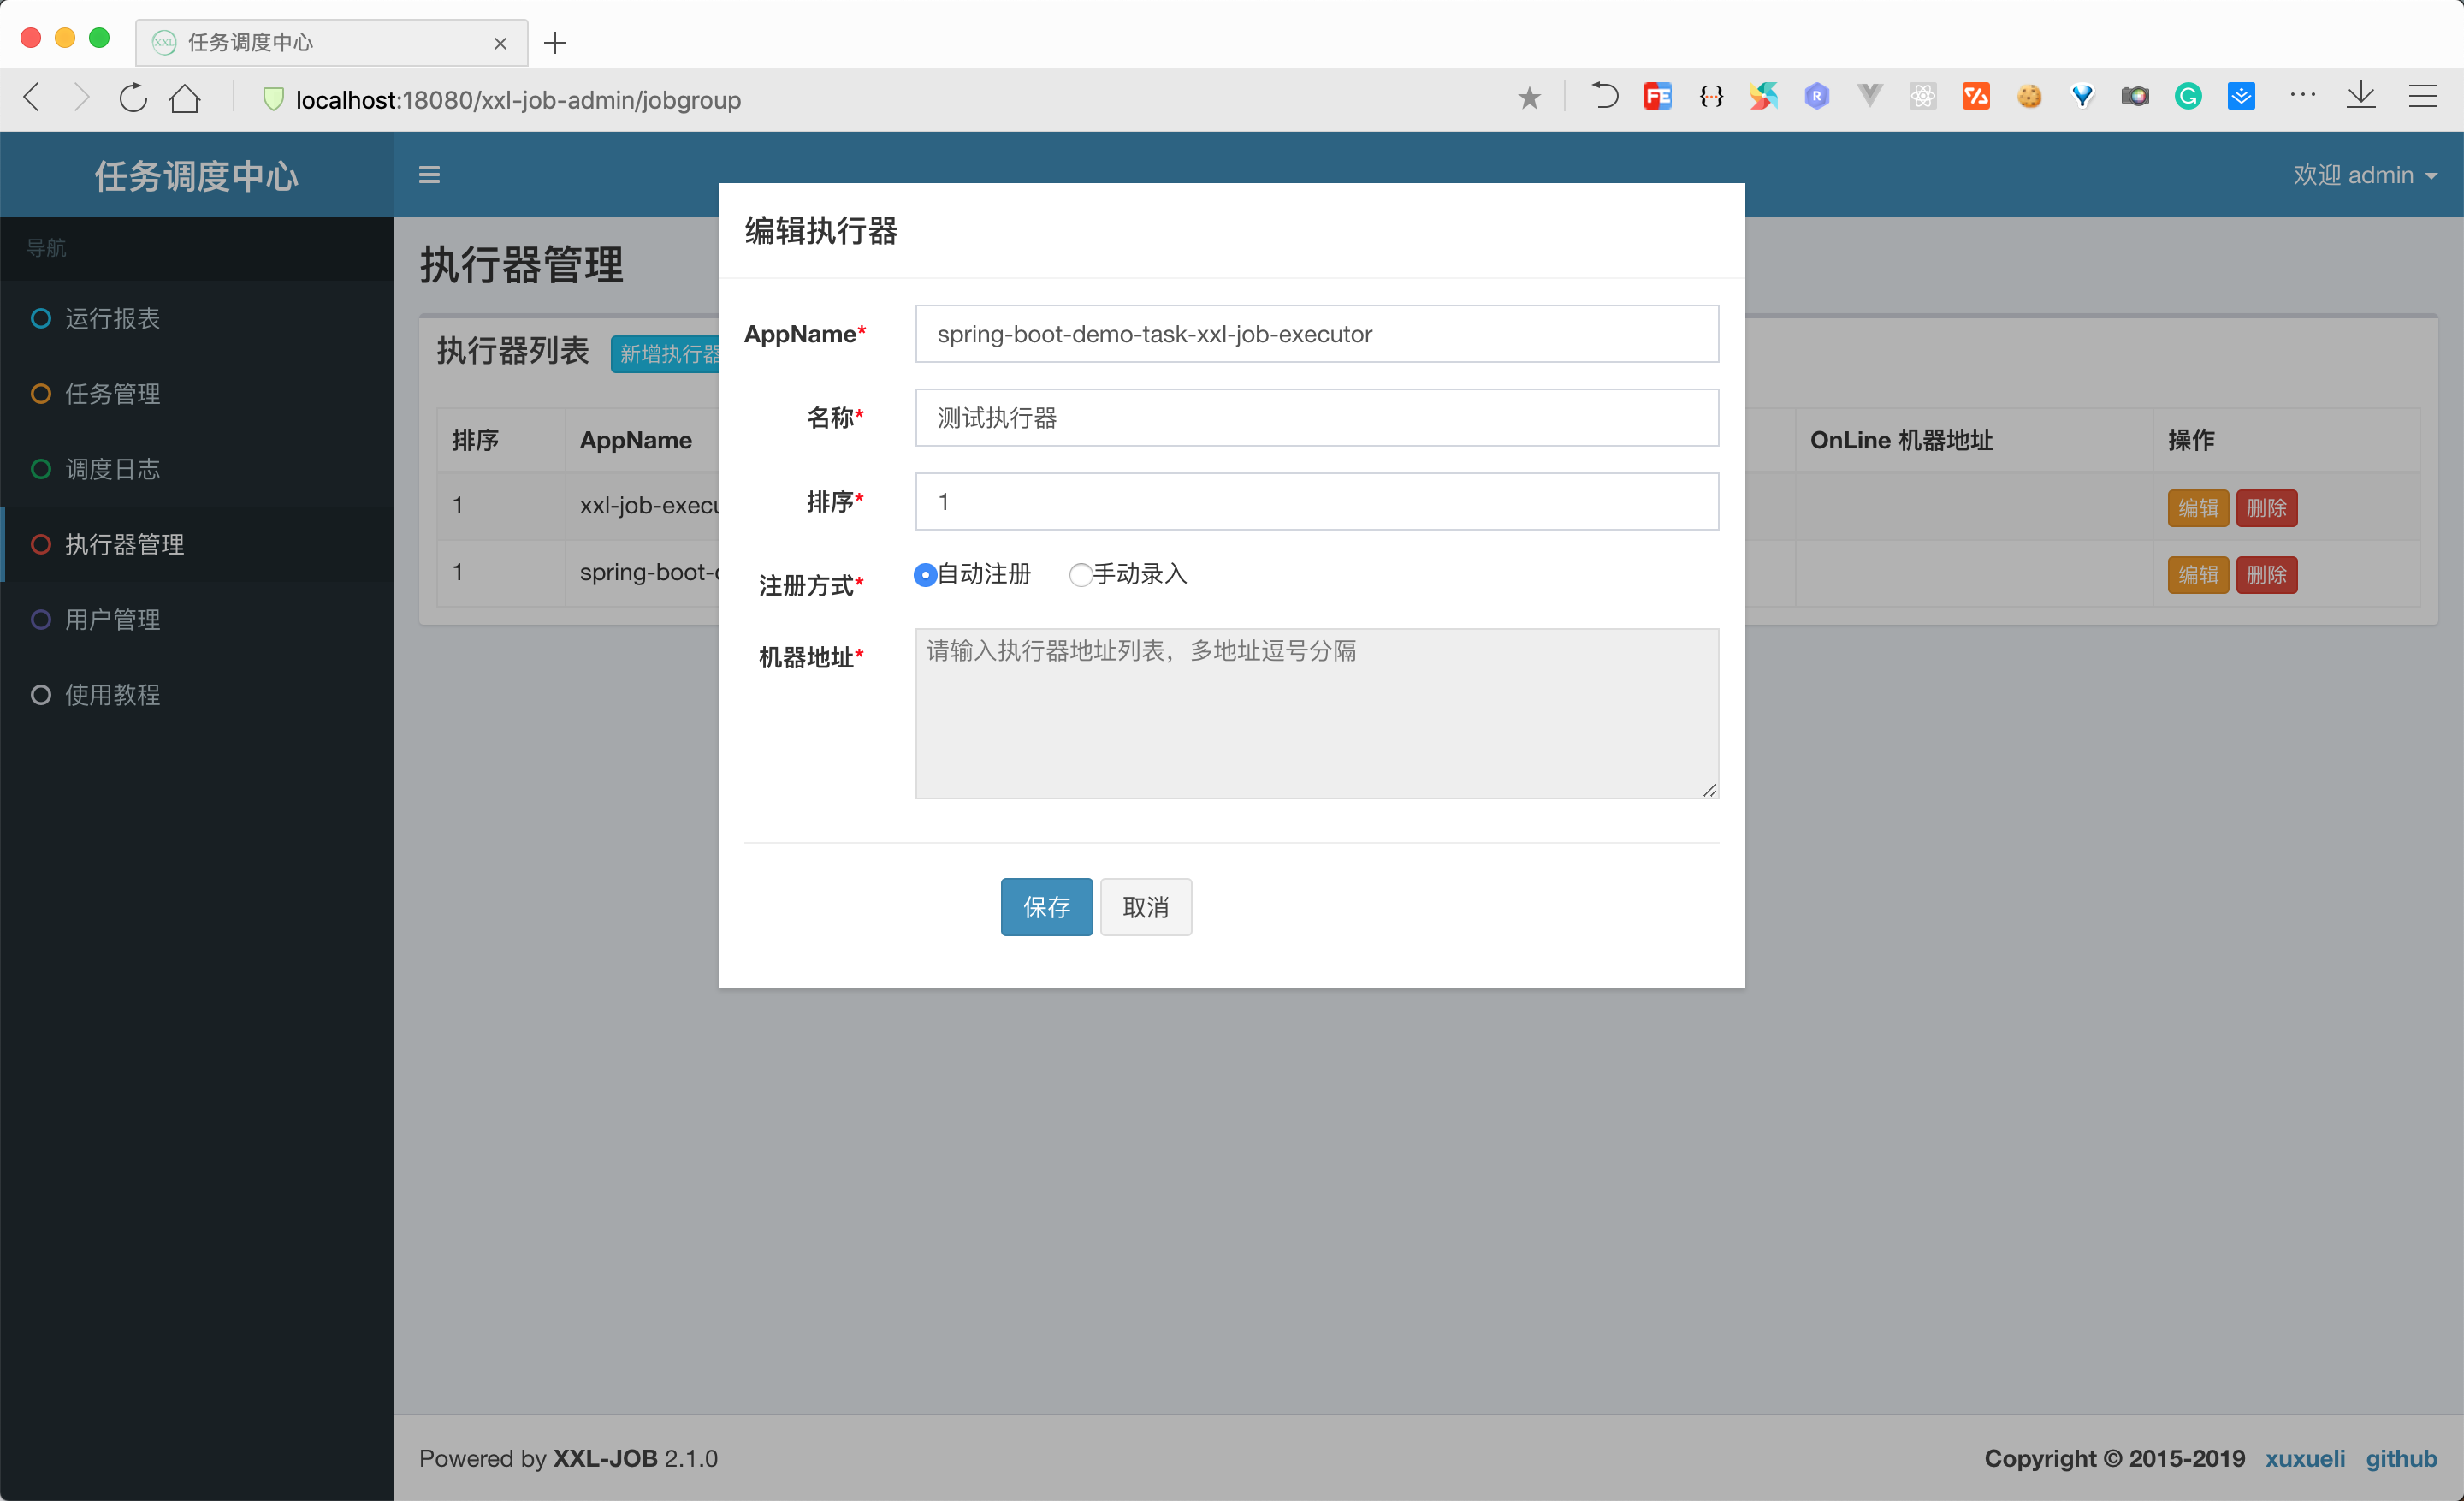
Task: Select the 自动注册 radio option
Action: click(925, 575)
